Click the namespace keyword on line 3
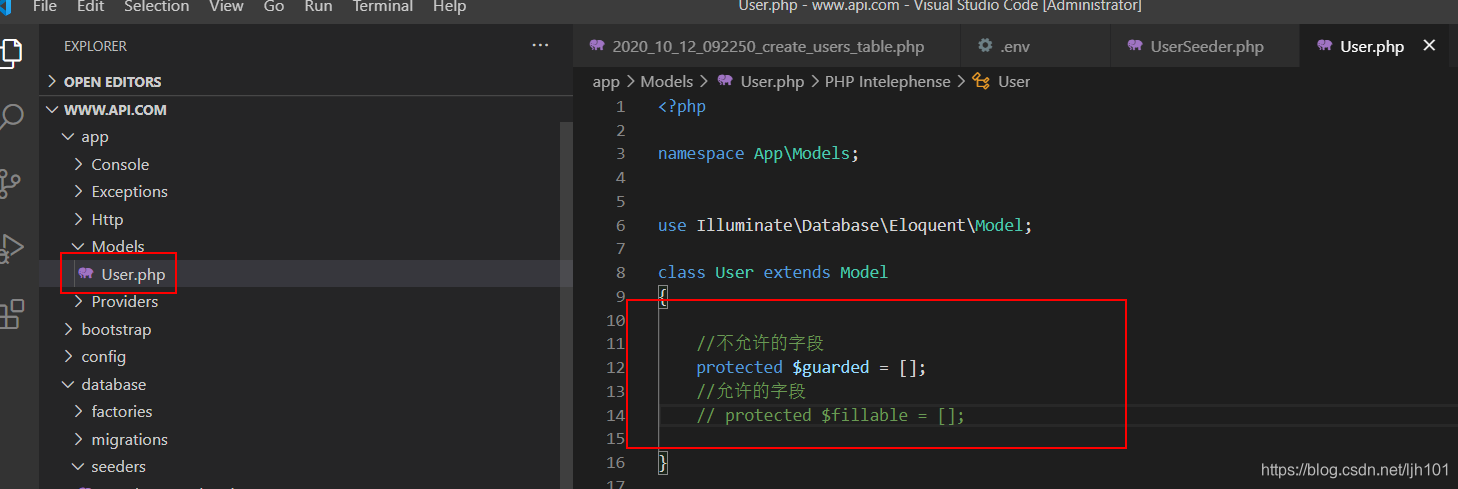Screen dimensions: 1458x489 click(701, 154)
